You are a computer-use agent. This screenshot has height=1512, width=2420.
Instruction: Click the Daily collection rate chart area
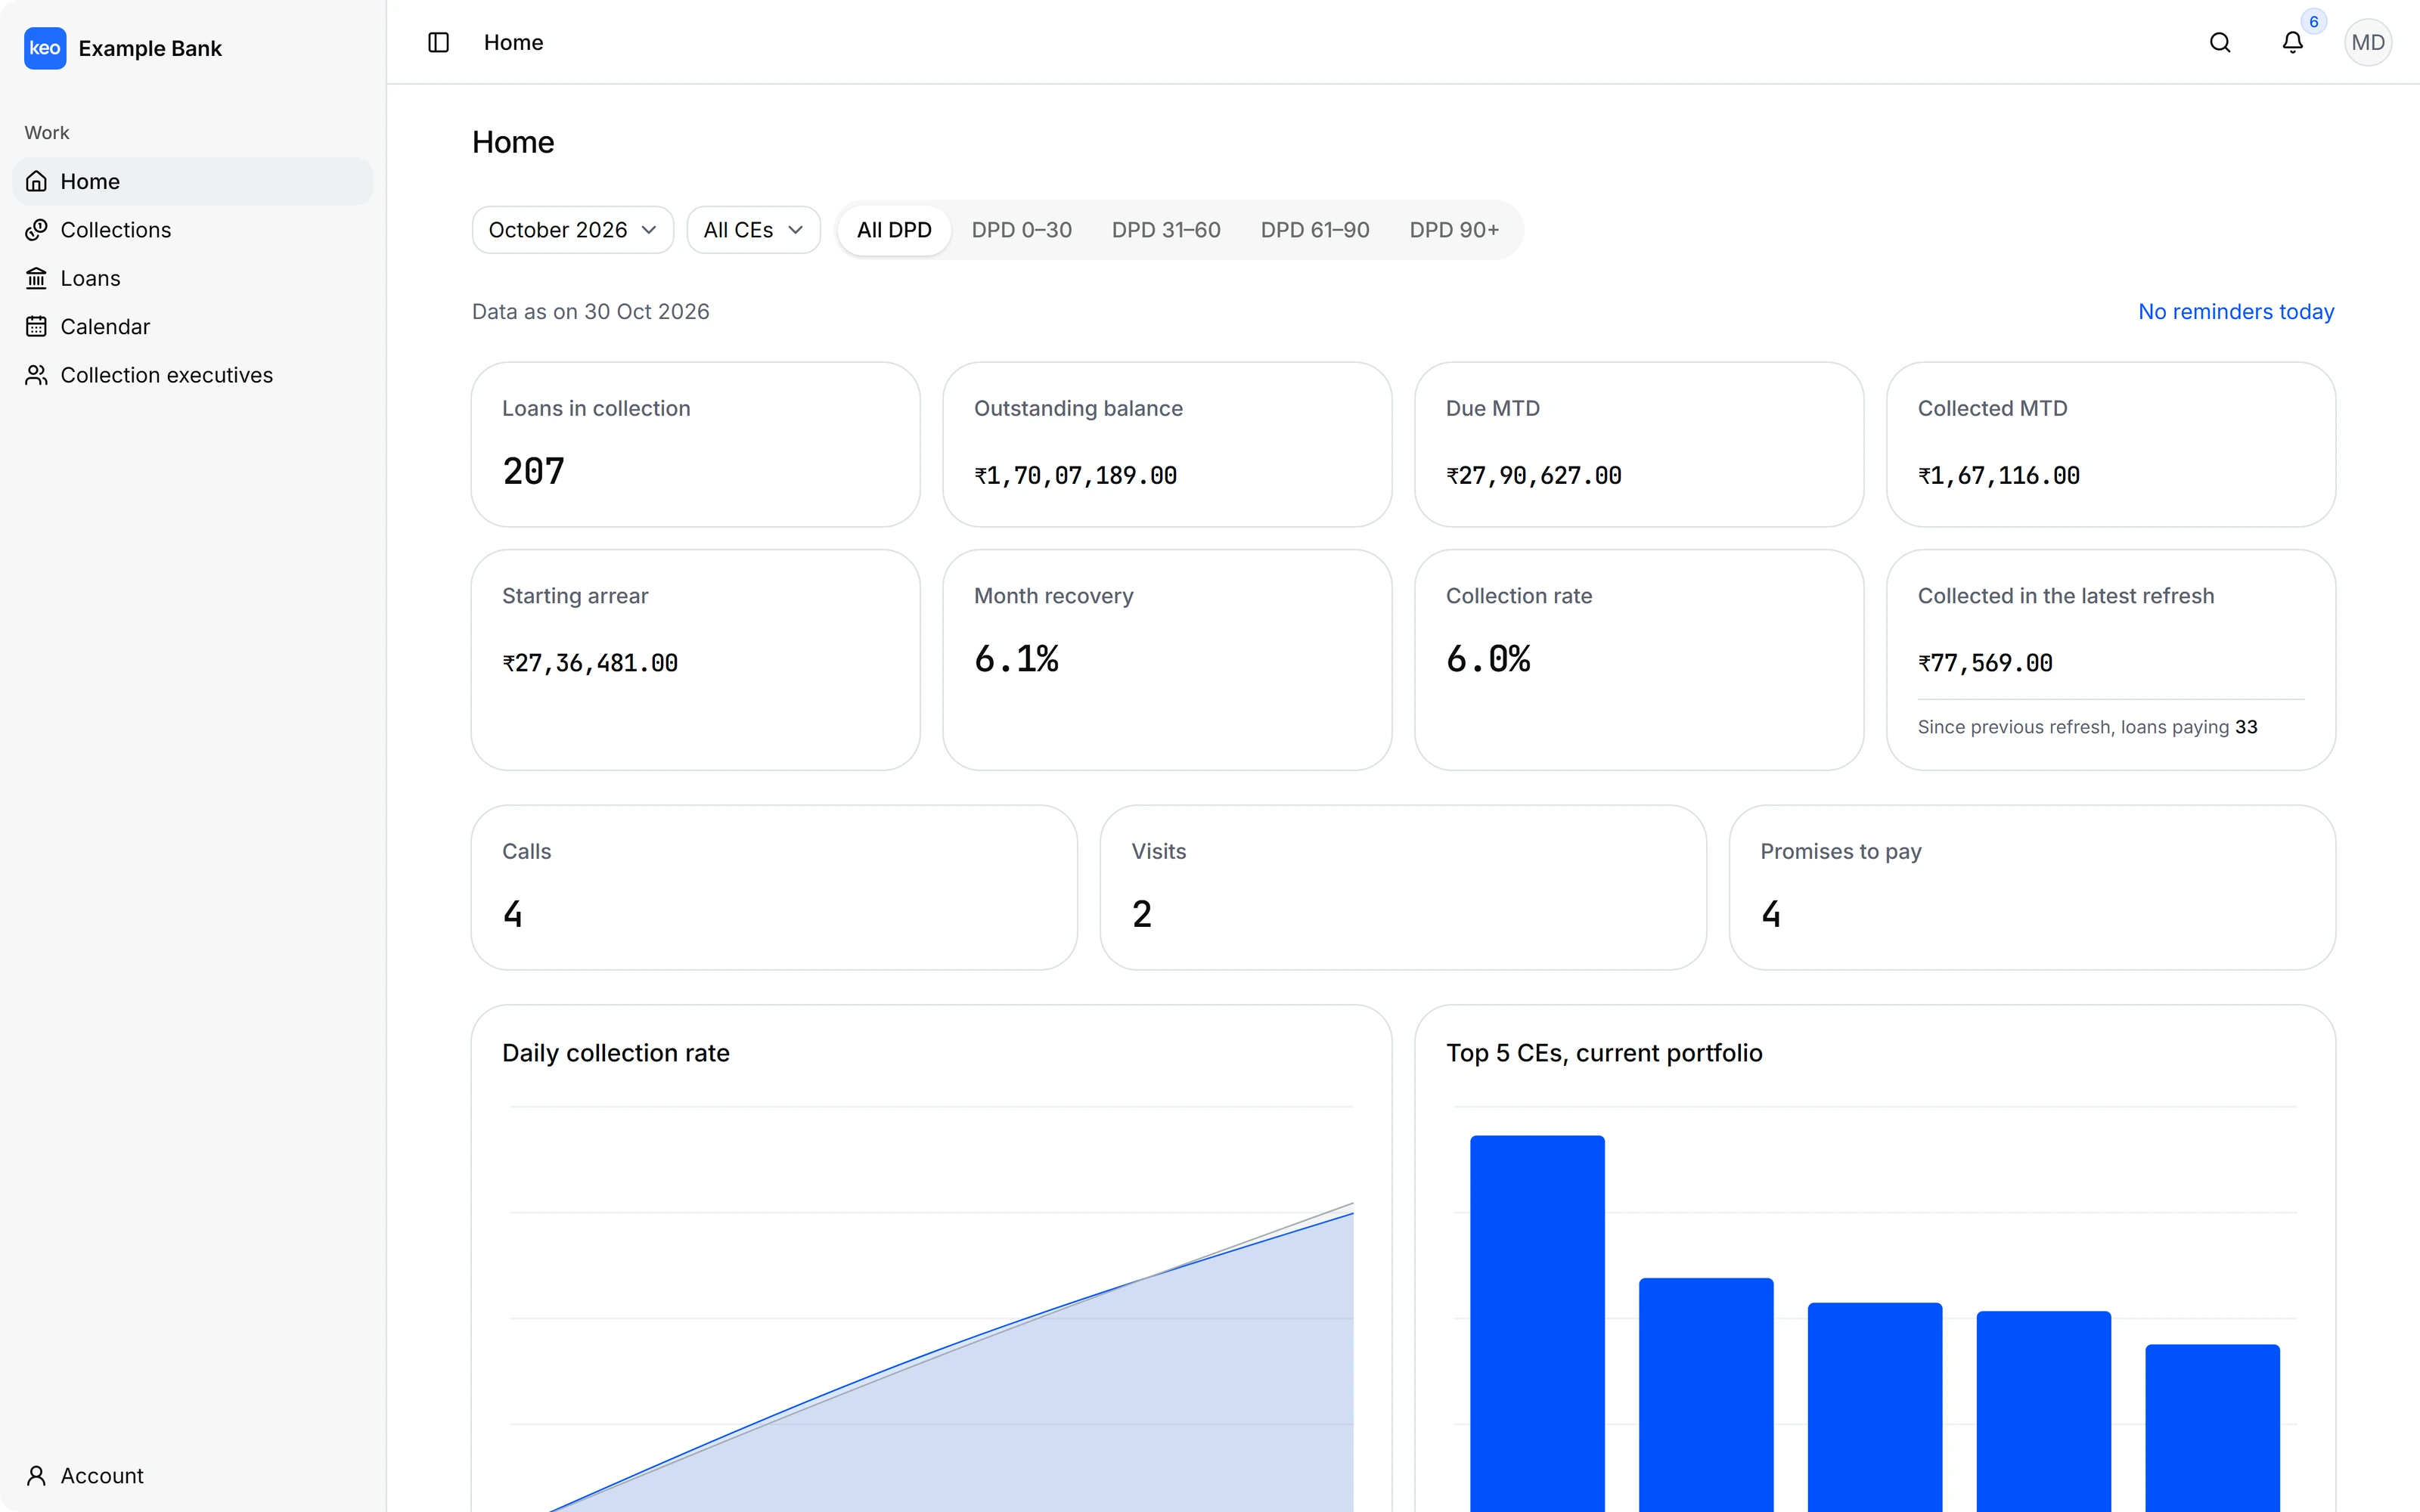(931, 1308)
